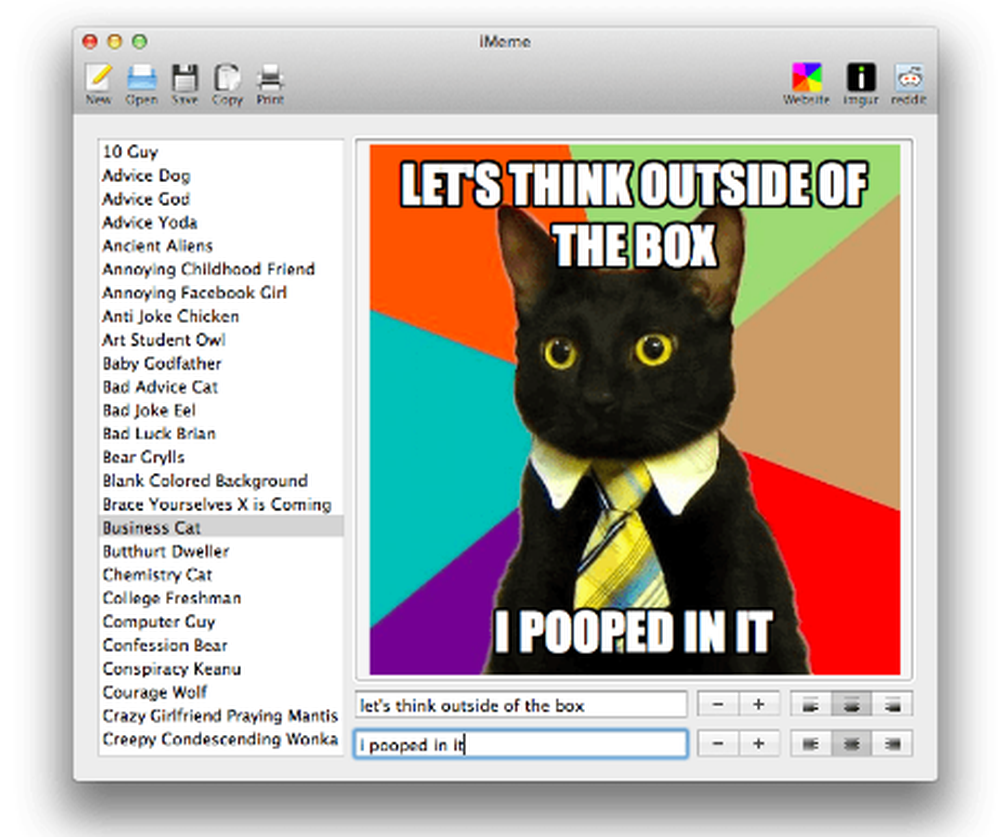Select 'Creepy Condescending Wonka' template
1000x837 pixels.
tap(220, 739)
